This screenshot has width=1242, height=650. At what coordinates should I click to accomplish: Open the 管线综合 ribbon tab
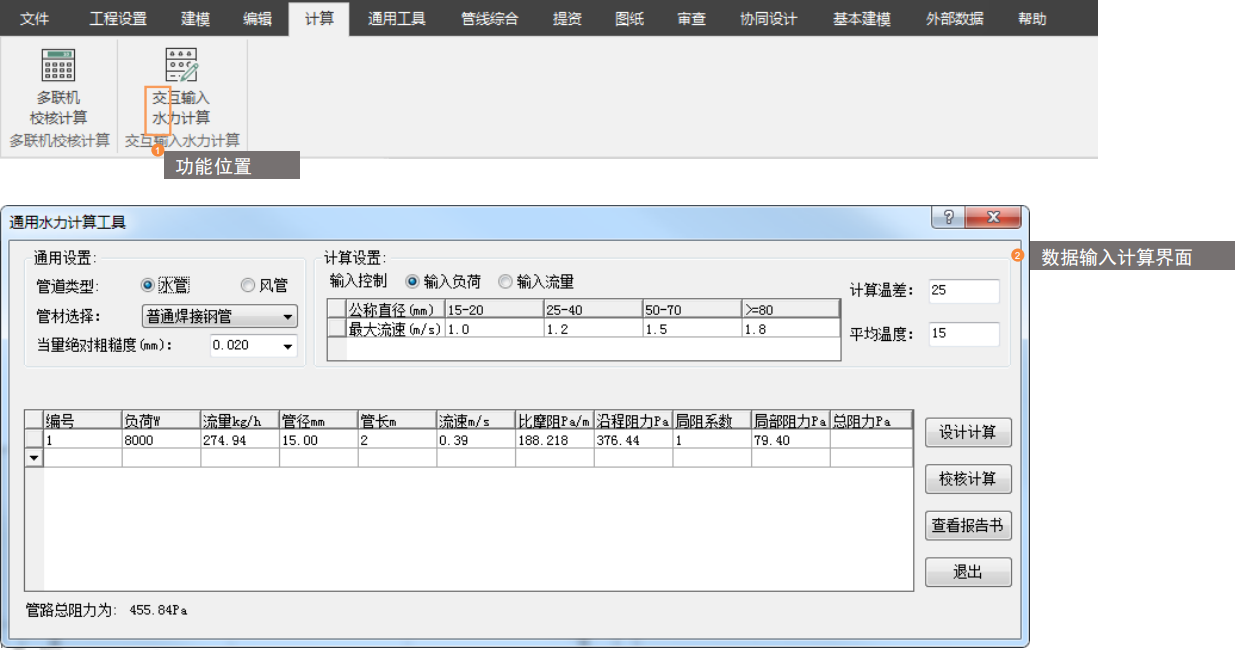click(x=490, y=18)
